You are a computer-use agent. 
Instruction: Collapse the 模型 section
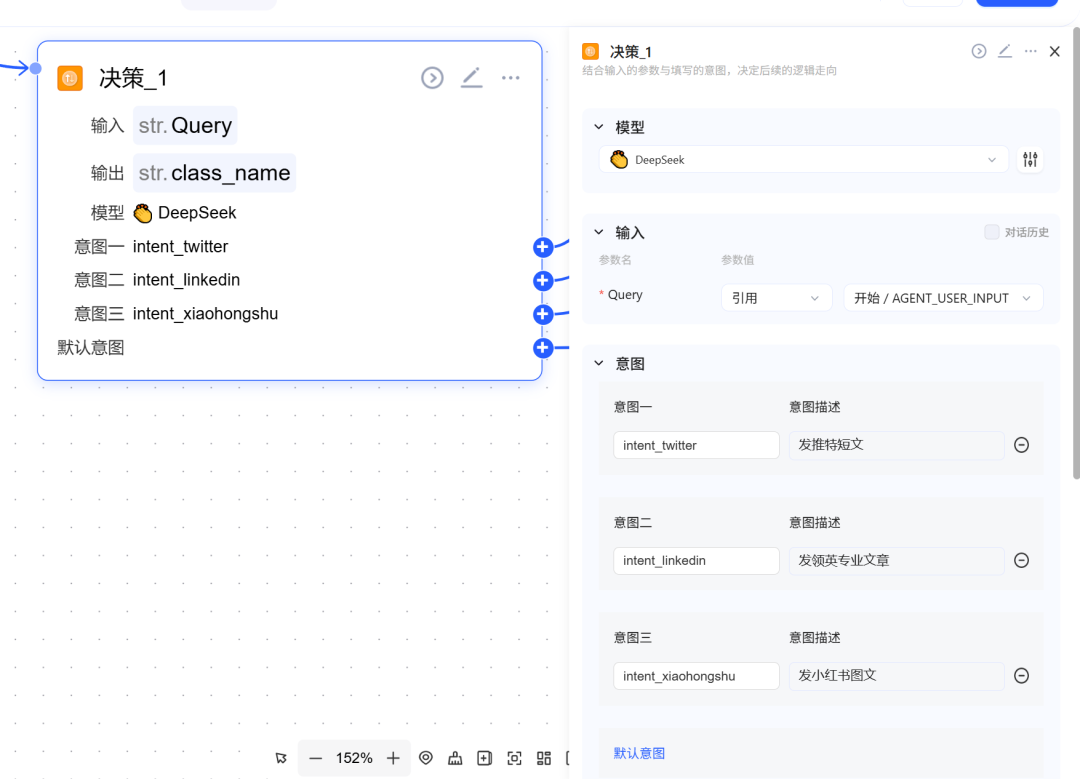pyautogui.click(x=599, y=127)
